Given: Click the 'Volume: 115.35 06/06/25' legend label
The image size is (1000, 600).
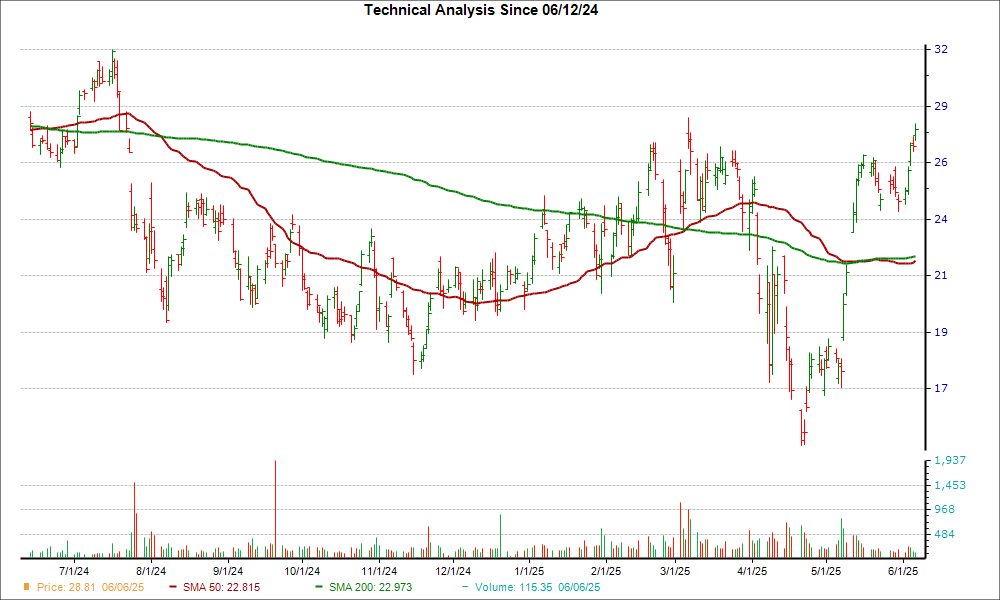Looking at the screenshot, I should [x=538, y=587].
